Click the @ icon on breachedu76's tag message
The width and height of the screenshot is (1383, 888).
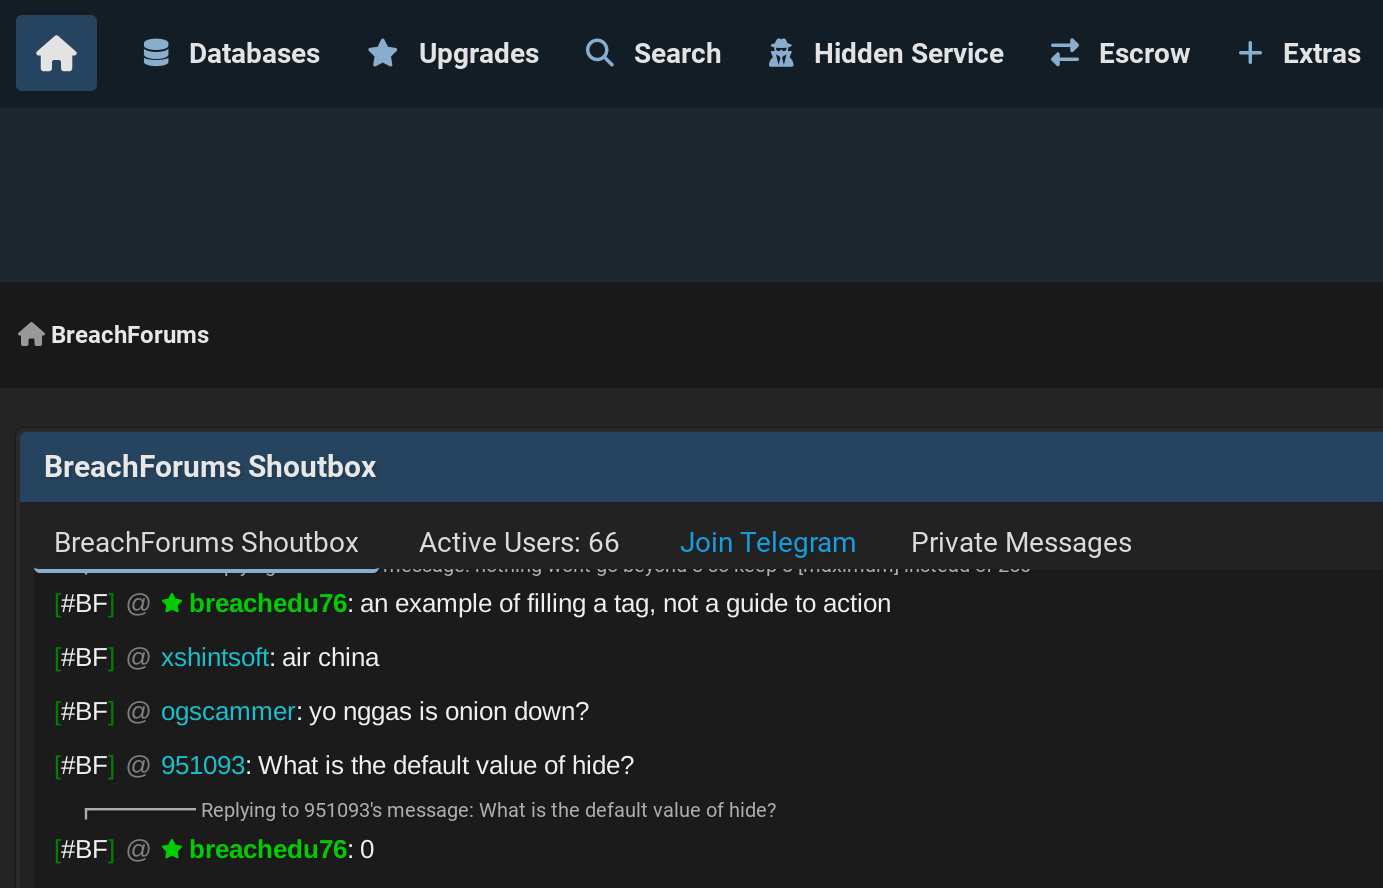138,603
